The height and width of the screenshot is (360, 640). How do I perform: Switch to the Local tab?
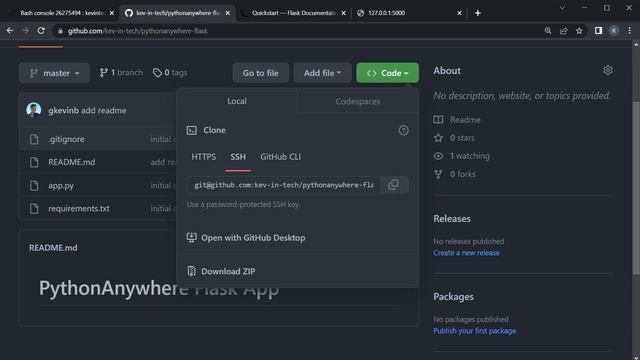click(x=237, y=101)
